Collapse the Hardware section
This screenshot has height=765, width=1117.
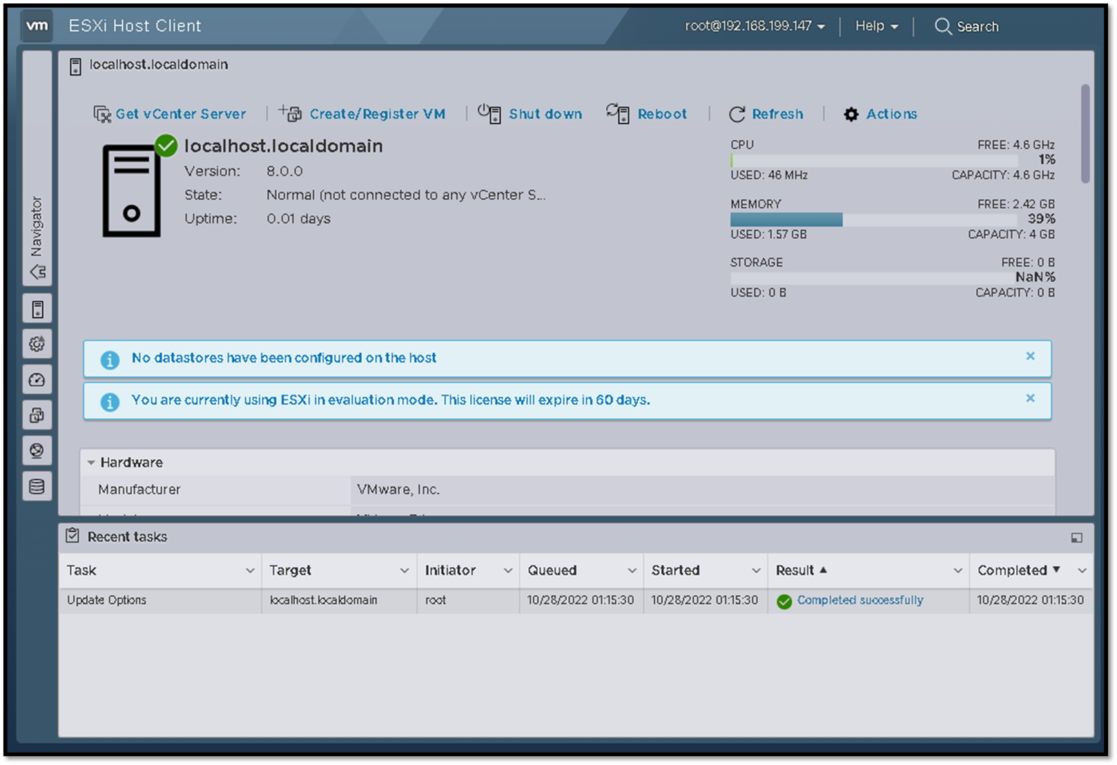click(93, 462)
